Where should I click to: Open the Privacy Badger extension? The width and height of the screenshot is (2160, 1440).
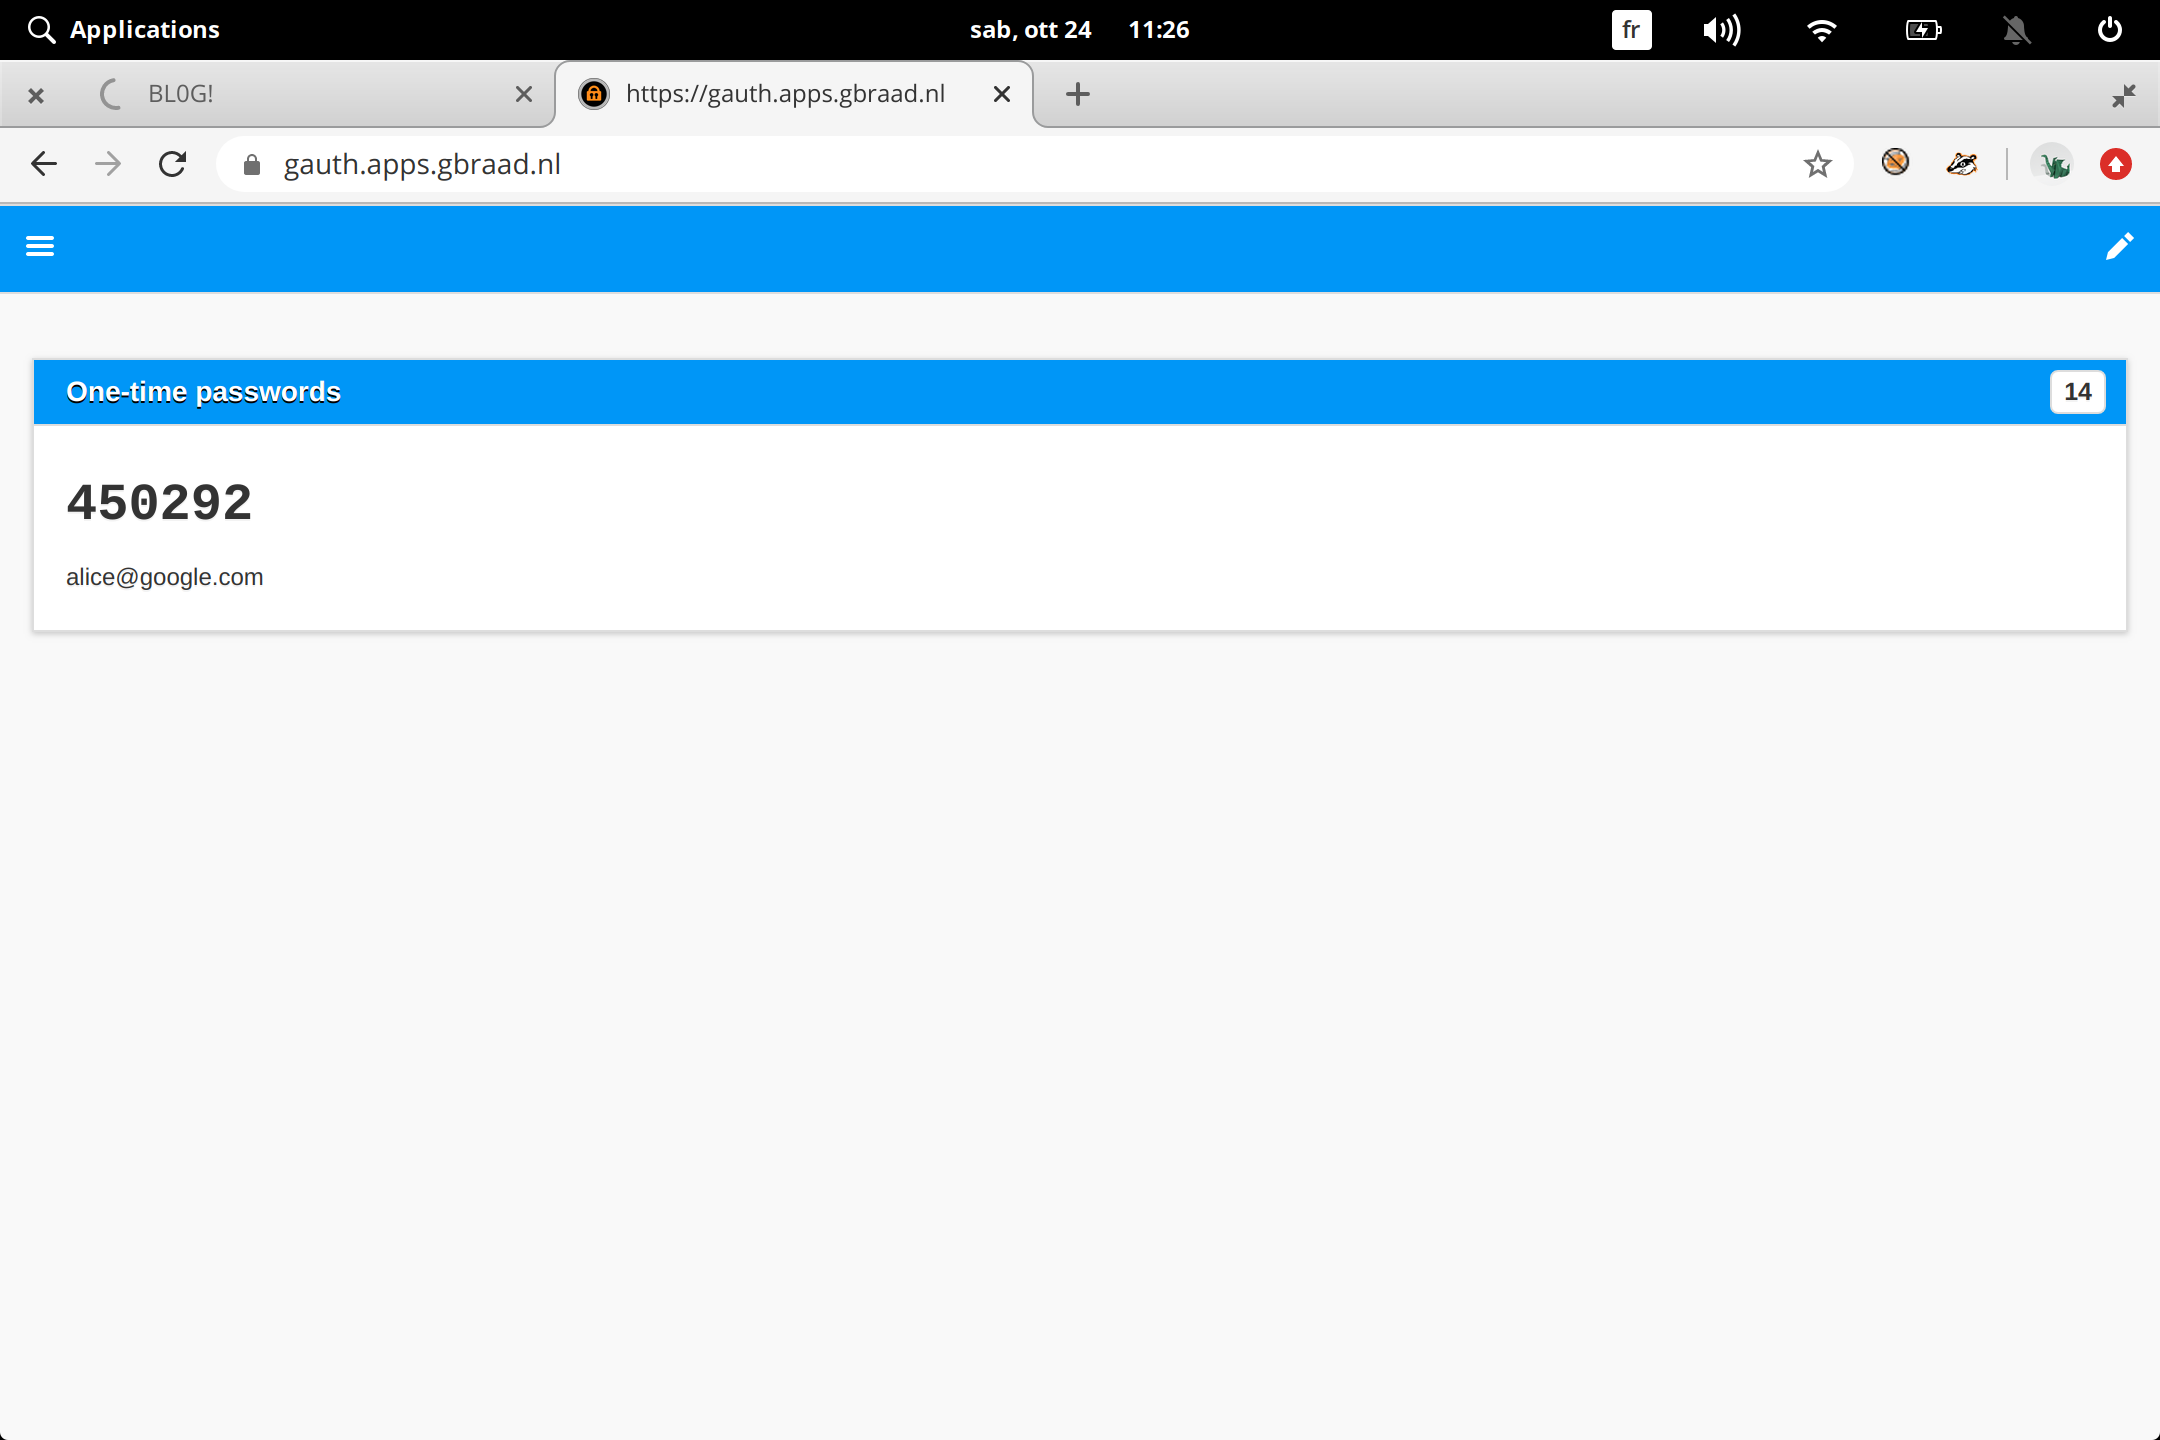point(1961,163)
